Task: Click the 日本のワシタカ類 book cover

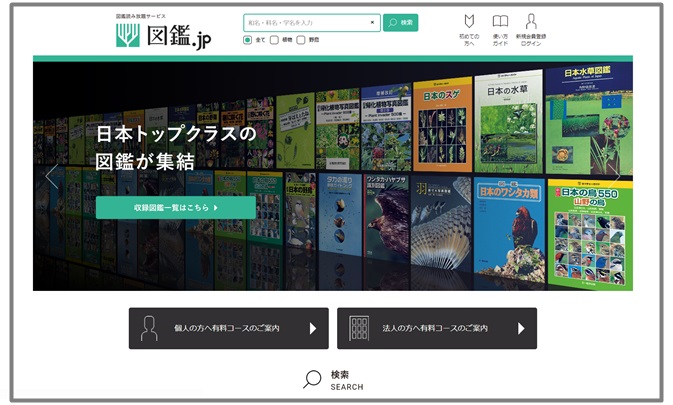Action: (509, 230)
